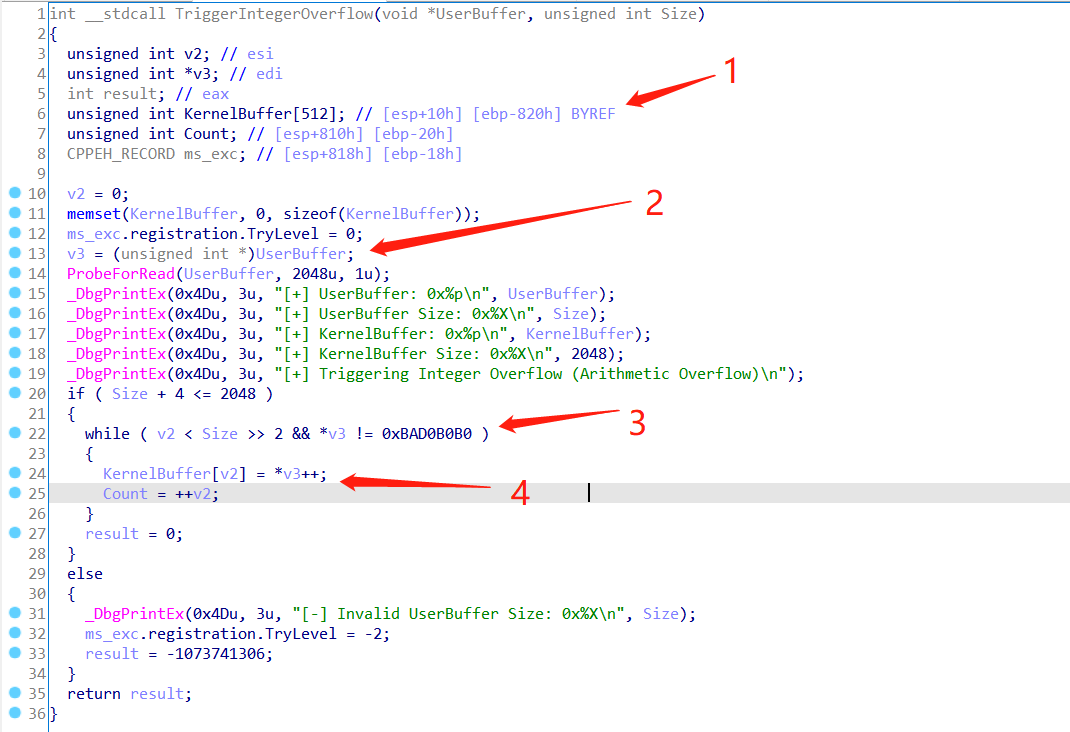Toggle breakpoint dot on line 33
Image resolution: width=1070 pixels, height=732 pixels.
coord(15,653)
